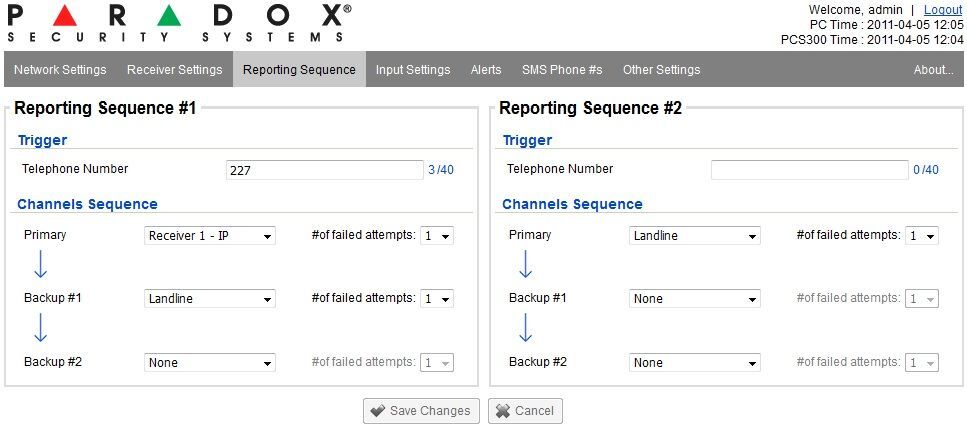Click the Save Changes button
The width and height of the screenshot is (967, 427).
click(x=421, y=411)
